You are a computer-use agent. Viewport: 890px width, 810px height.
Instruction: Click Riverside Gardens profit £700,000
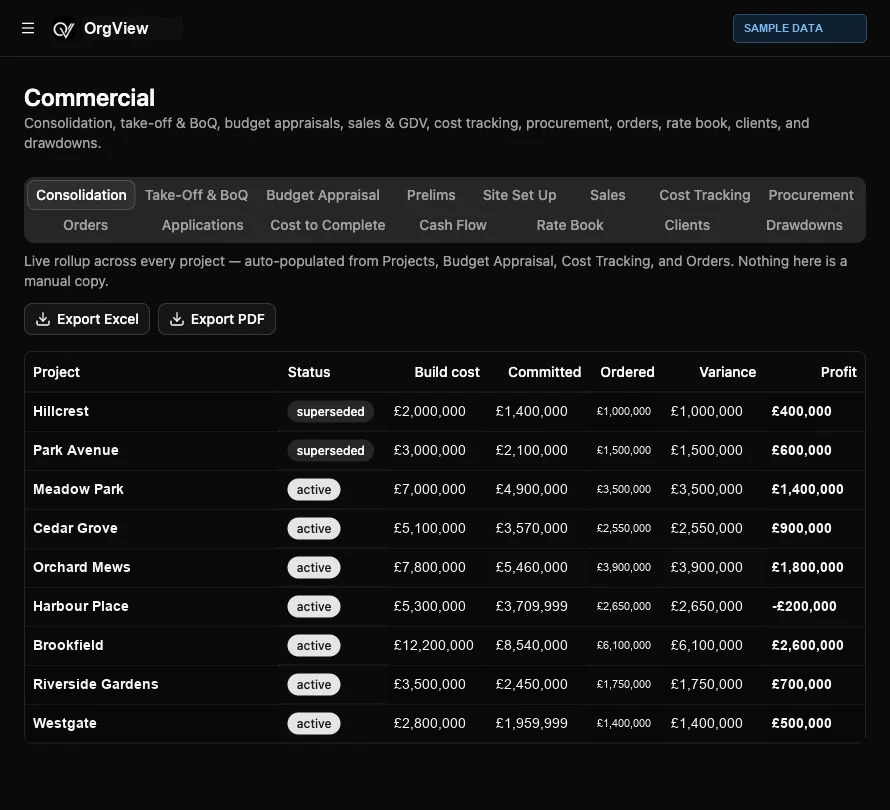click(x=801, y=685)
